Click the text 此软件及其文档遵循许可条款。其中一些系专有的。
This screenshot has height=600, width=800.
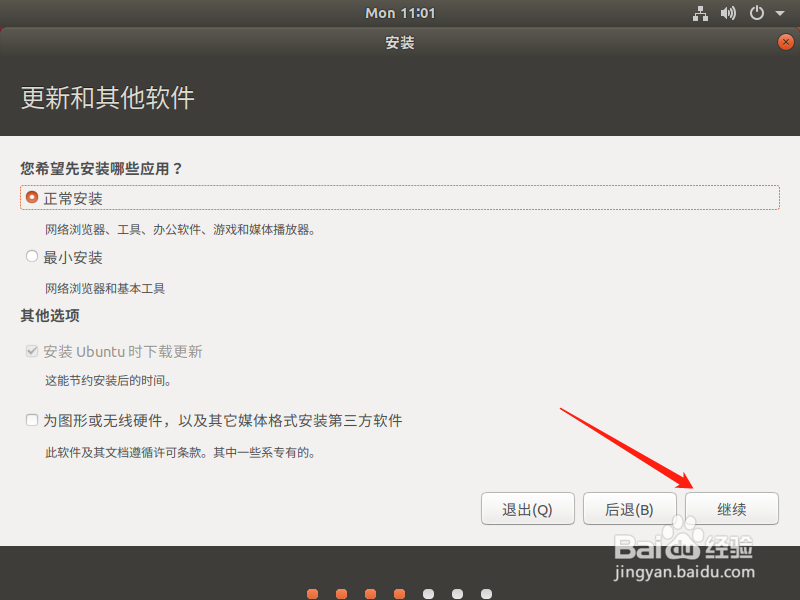click(181, 453)
